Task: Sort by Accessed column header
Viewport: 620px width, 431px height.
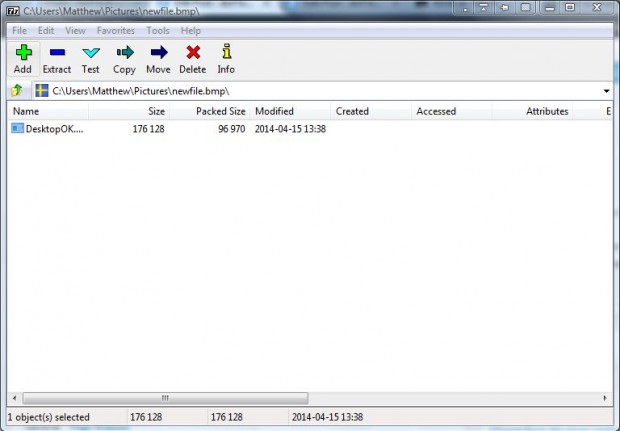Action: click(x=452, y=111)
